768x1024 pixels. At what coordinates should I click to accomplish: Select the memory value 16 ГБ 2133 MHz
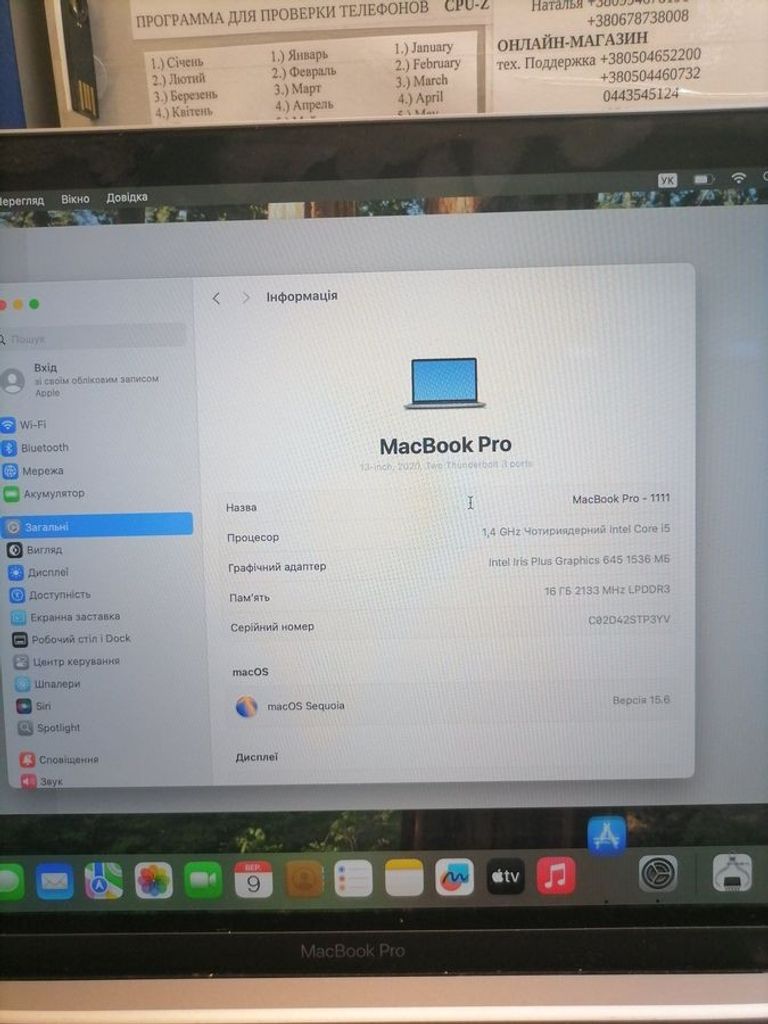pos(607,590)
